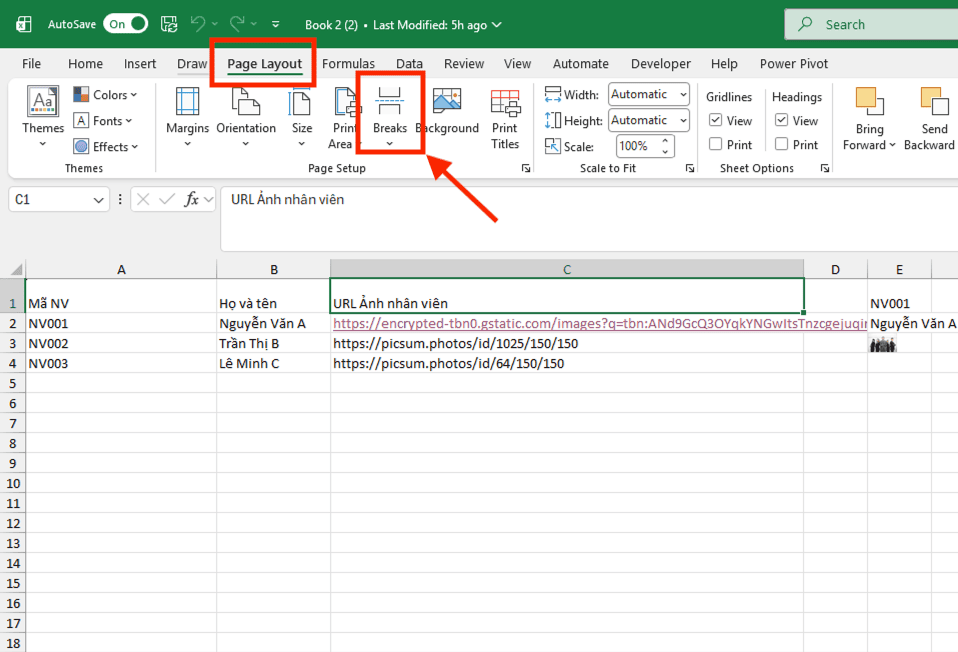Toggle Gridlines View checkbox

715,120
